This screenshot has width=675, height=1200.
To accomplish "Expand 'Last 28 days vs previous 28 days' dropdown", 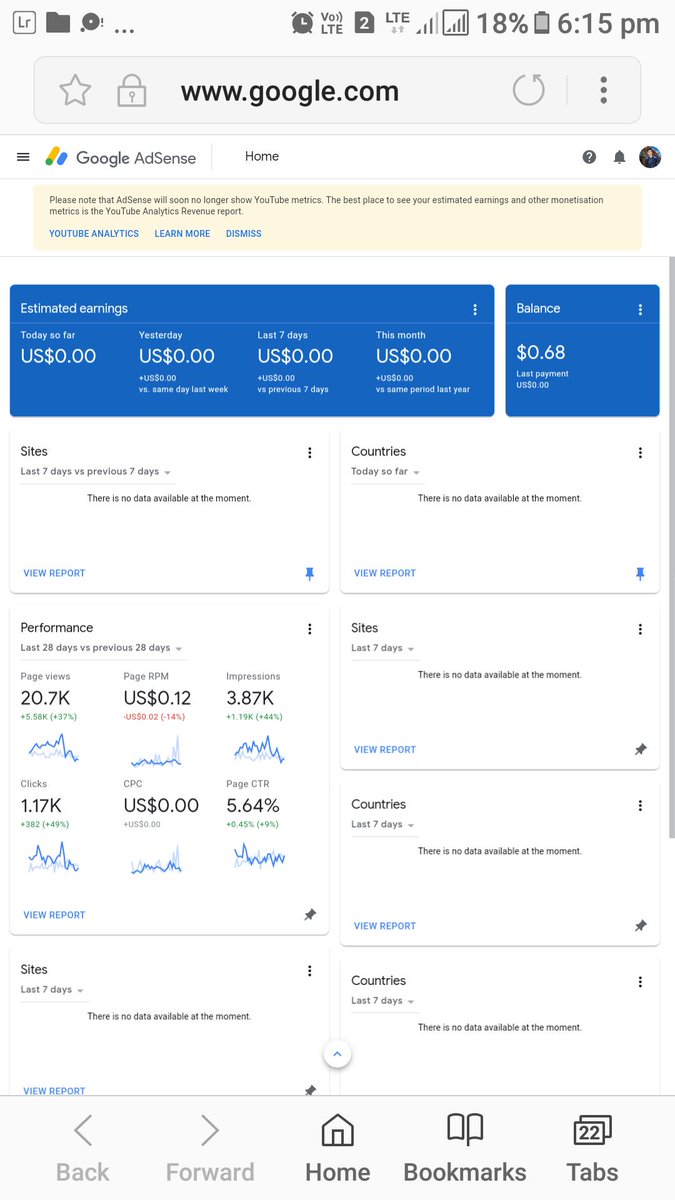I will point(102,648).
